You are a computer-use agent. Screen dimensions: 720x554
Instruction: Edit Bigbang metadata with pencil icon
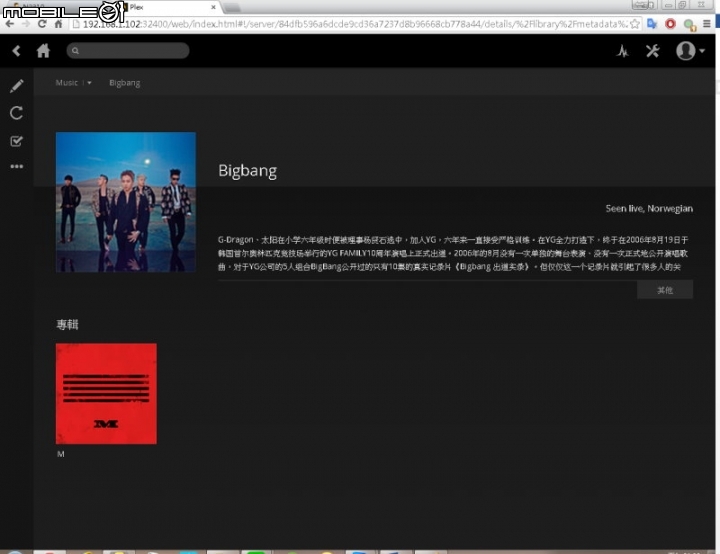pos(17,86)
